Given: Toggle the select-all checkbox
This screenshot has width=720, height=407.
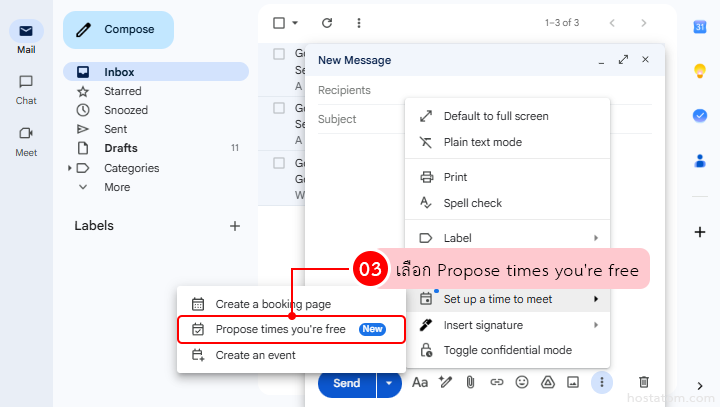Looking at the screenshot, I should (x=279, y=23).
